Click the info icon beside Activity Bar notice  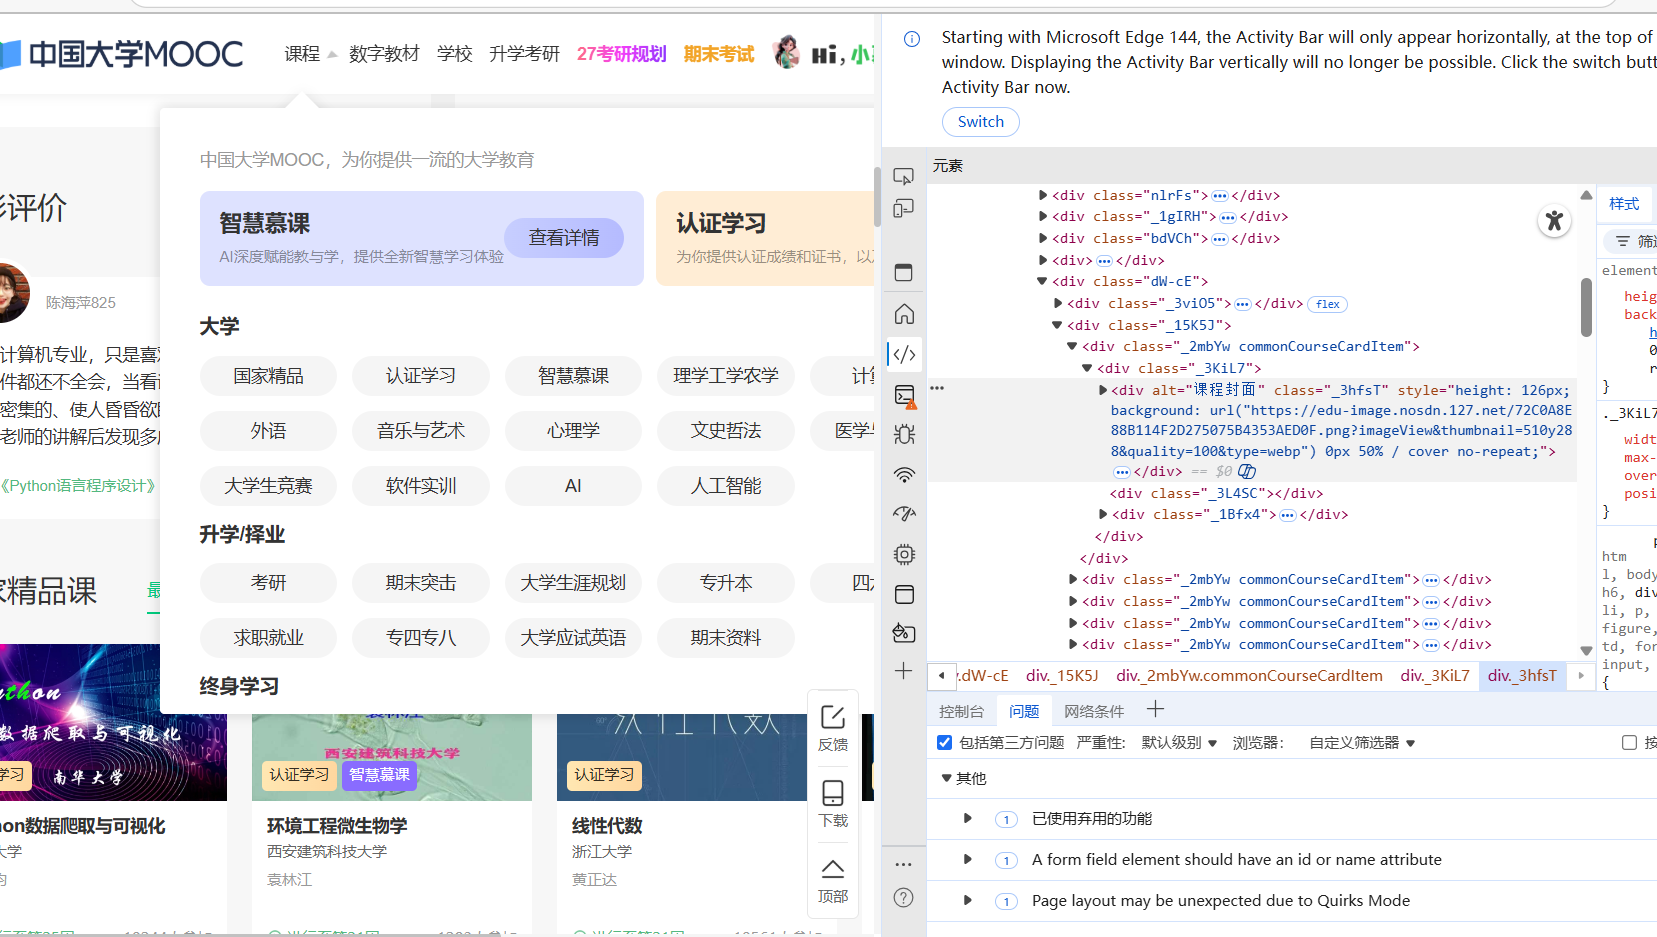(x=912, y=39)
